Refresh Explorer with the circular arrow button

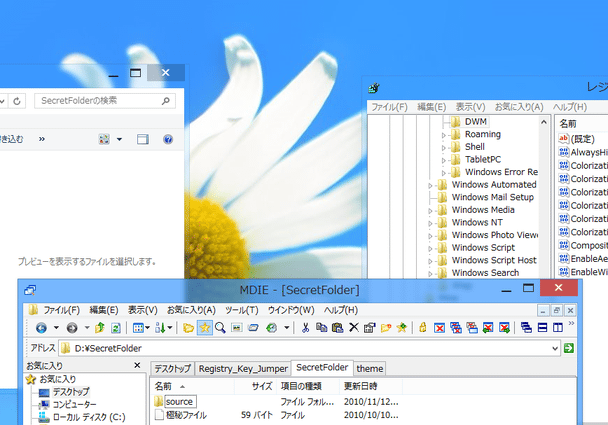coord(17,101)
